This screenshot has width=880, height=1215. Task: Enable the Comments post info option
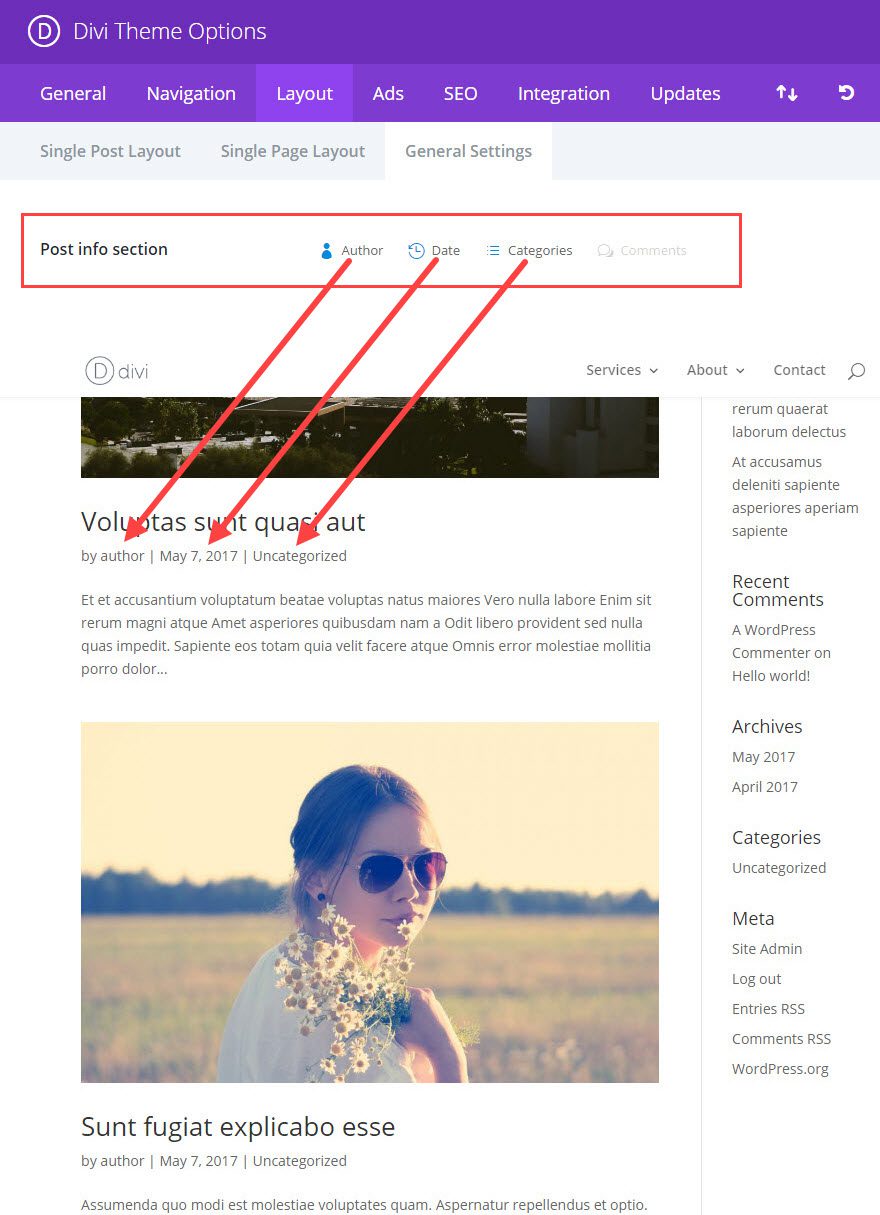(642, 250)
